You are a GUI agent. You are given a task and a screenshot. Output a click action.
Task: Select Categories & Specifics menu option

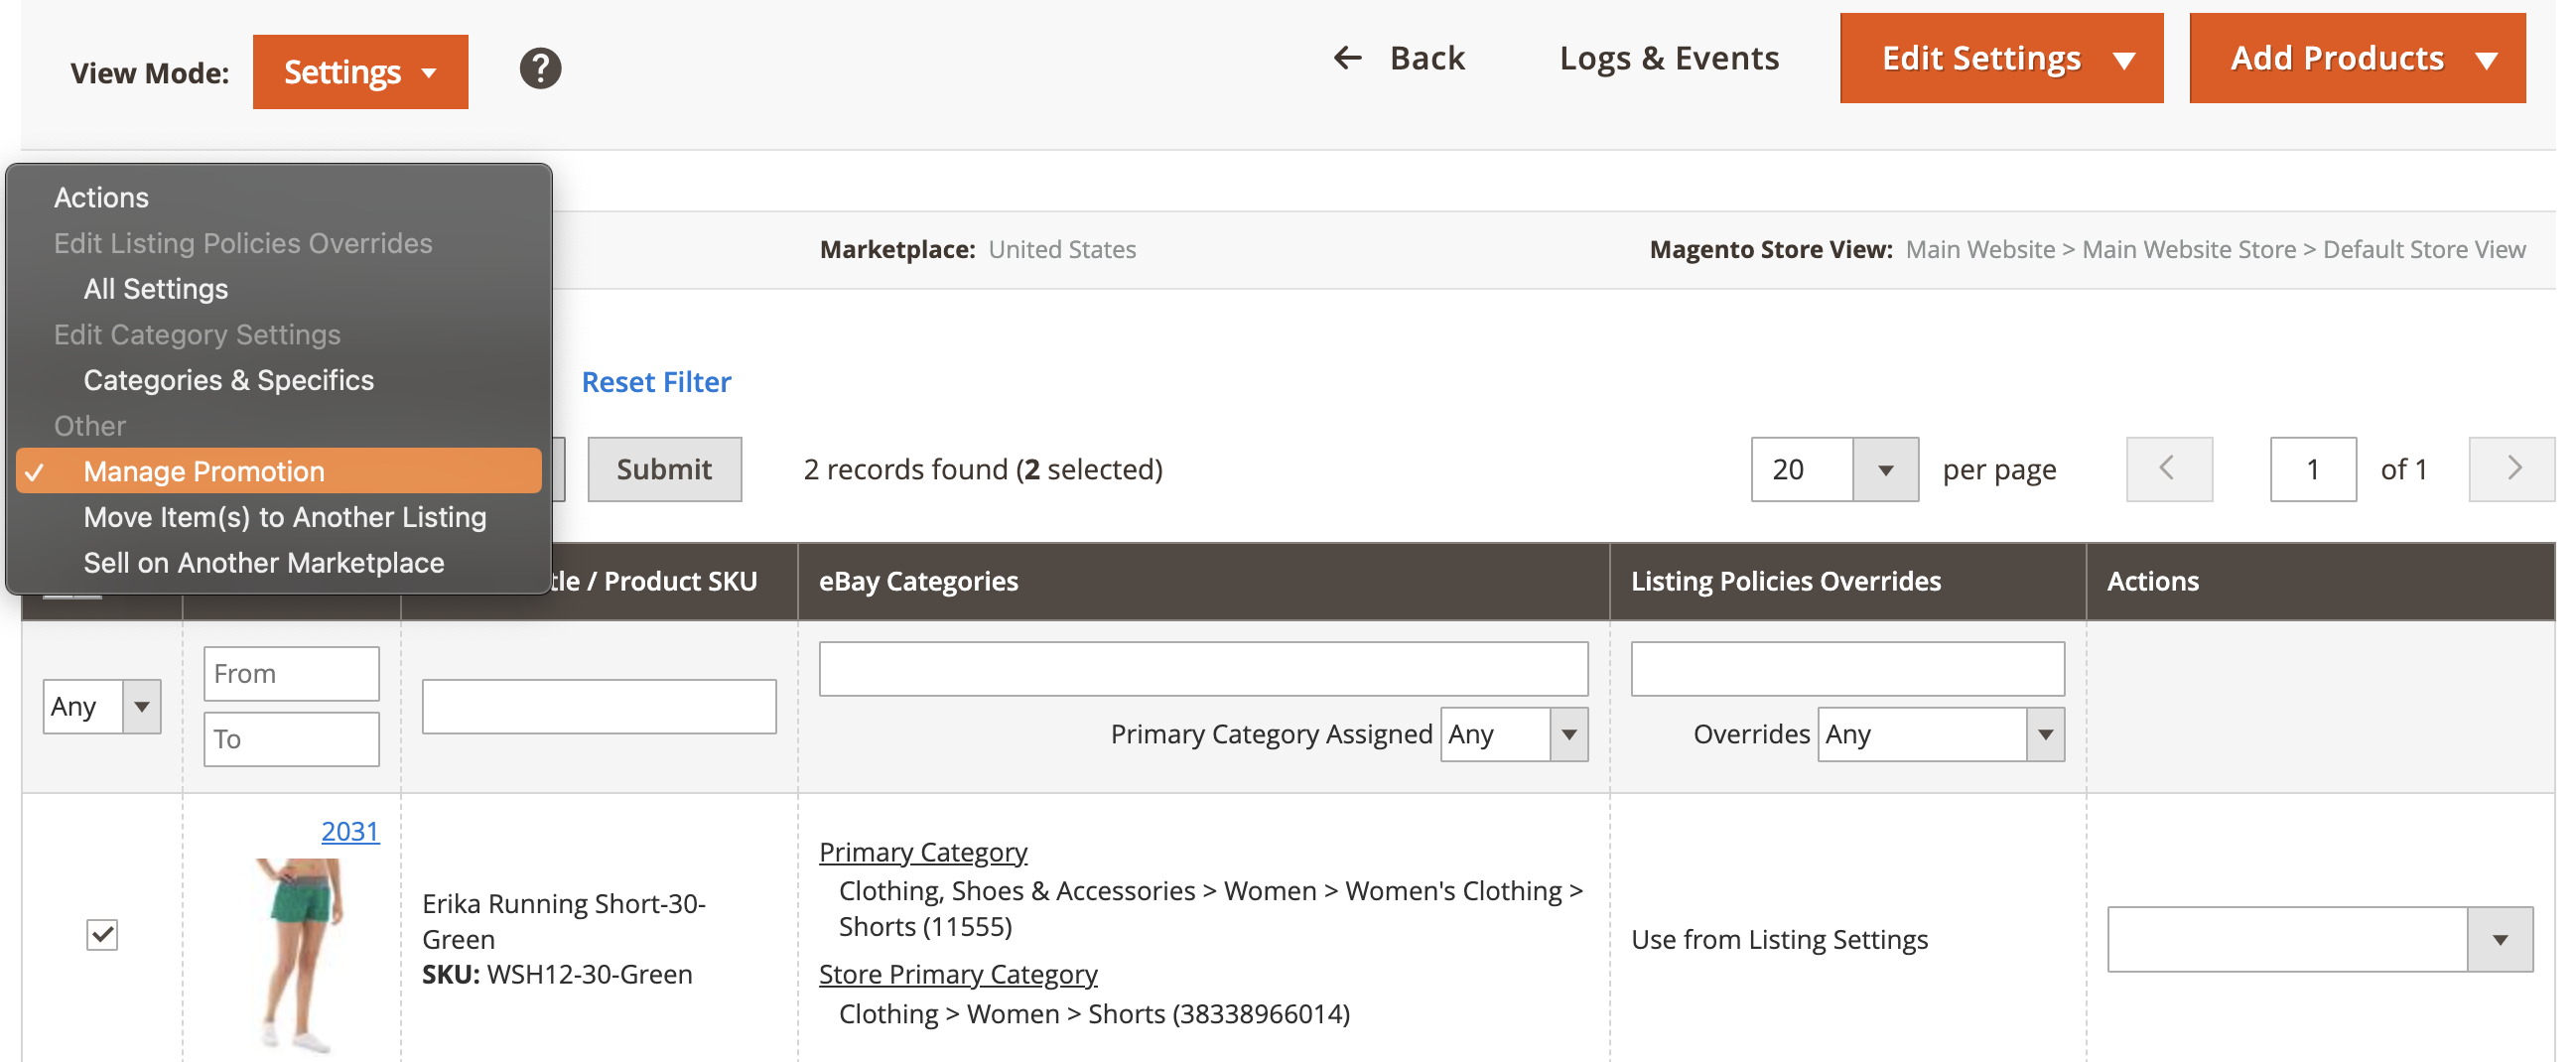[228, 380]
